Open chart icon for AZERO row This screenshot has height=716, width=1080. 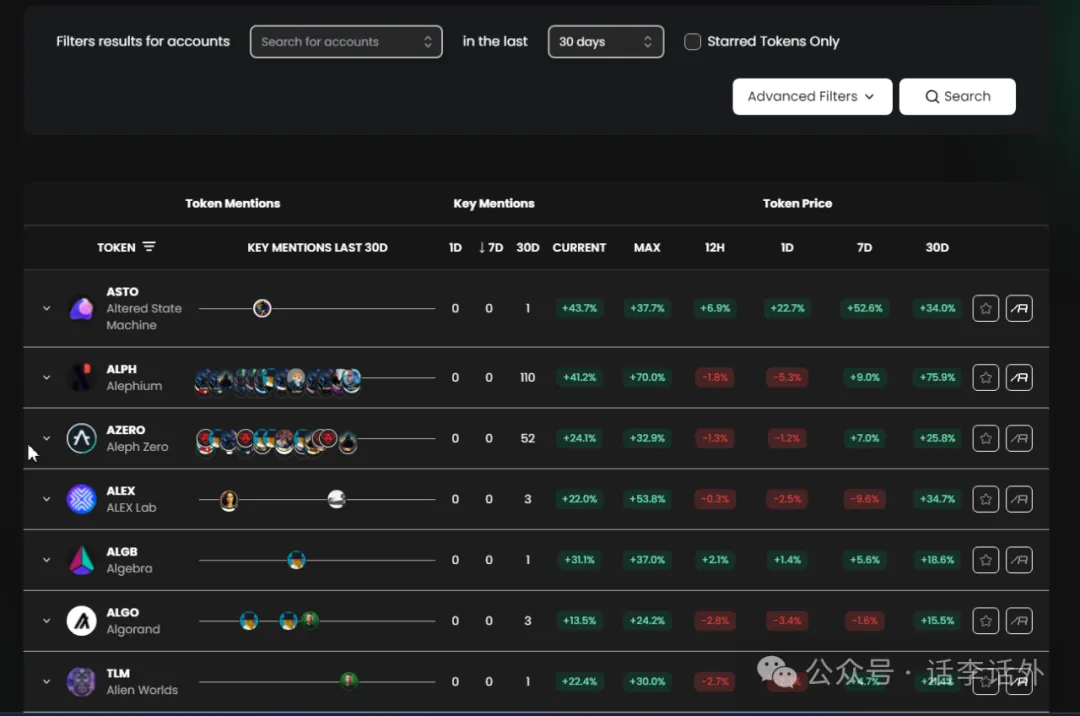coord(1019,439)
